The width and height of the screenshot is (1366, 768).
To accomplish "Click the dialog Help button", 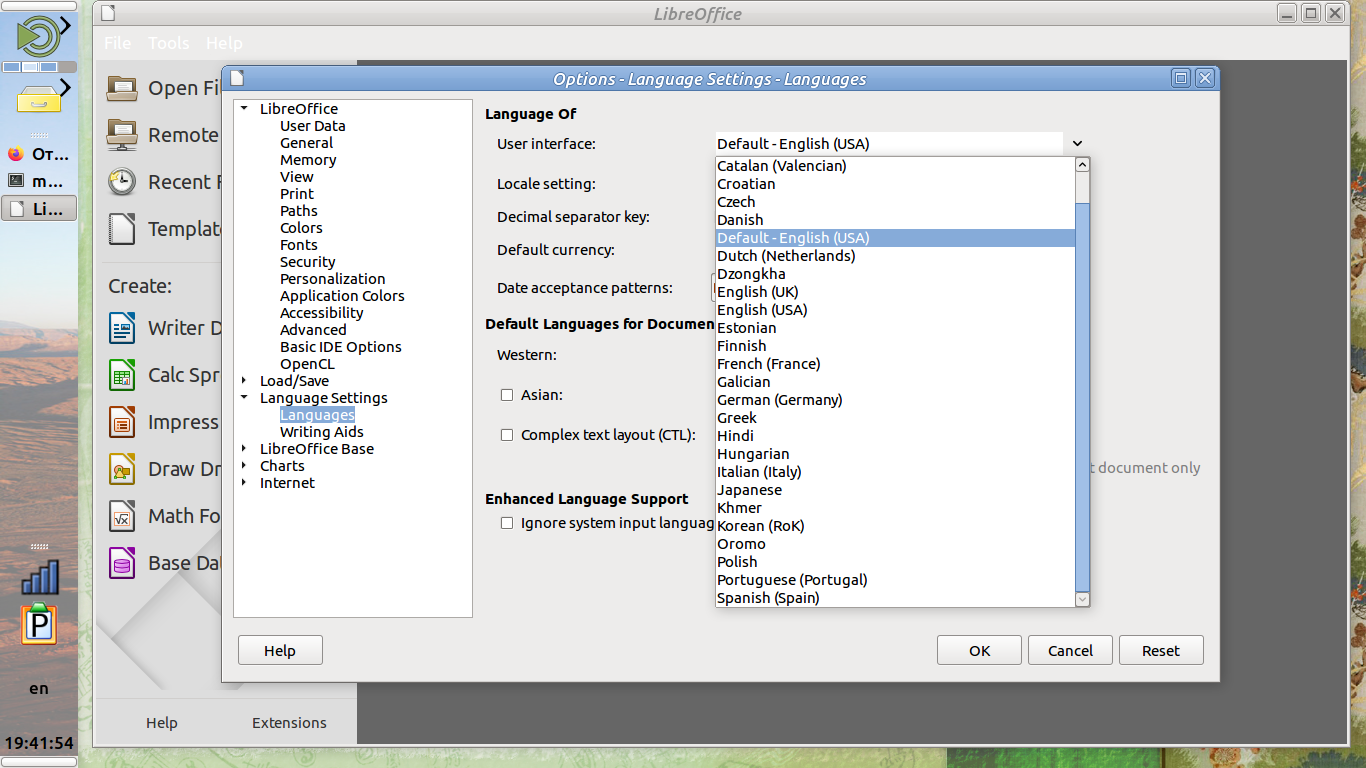I will click(x=280, y=650).
